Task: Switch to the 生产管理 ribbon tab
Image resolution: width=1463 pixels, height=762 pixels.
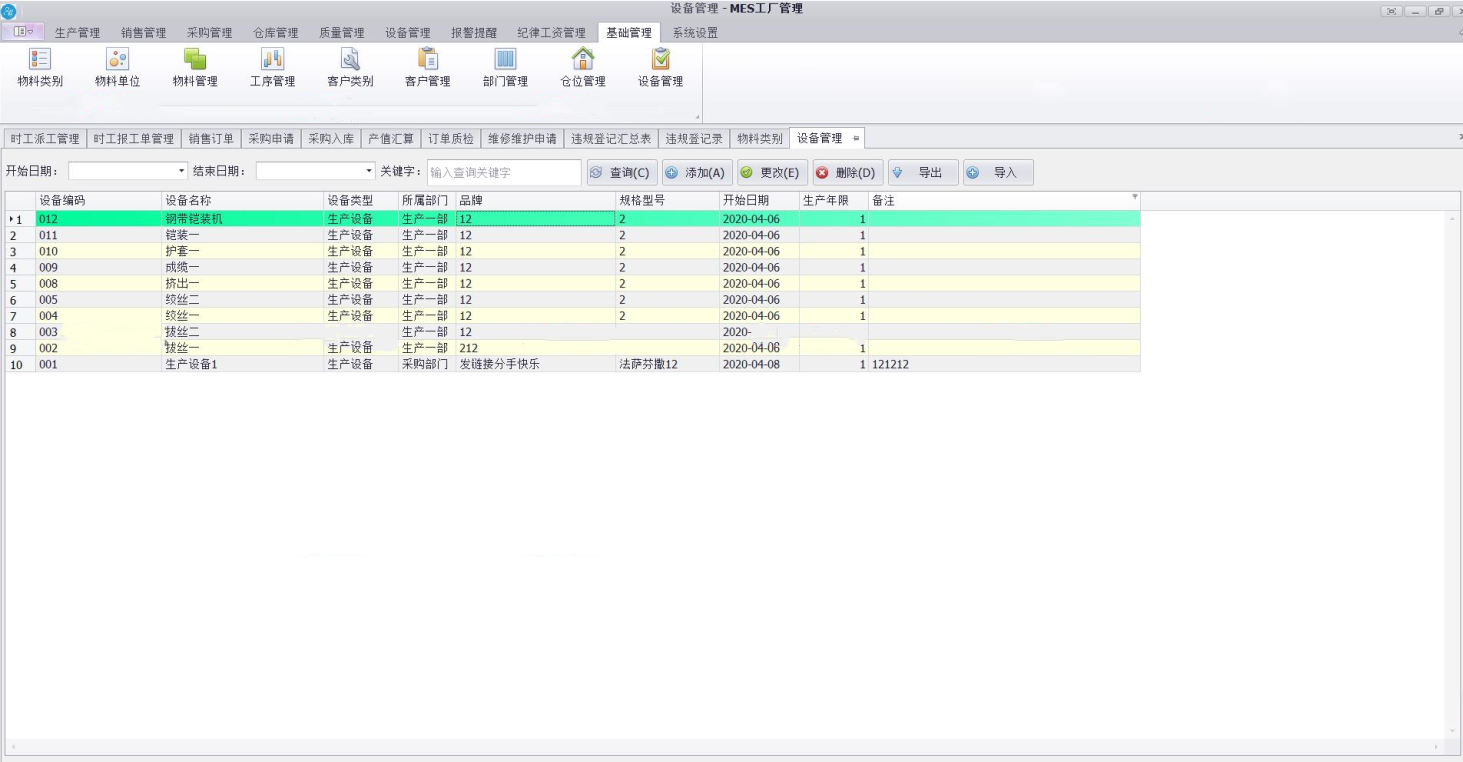Action: [77, 33]
